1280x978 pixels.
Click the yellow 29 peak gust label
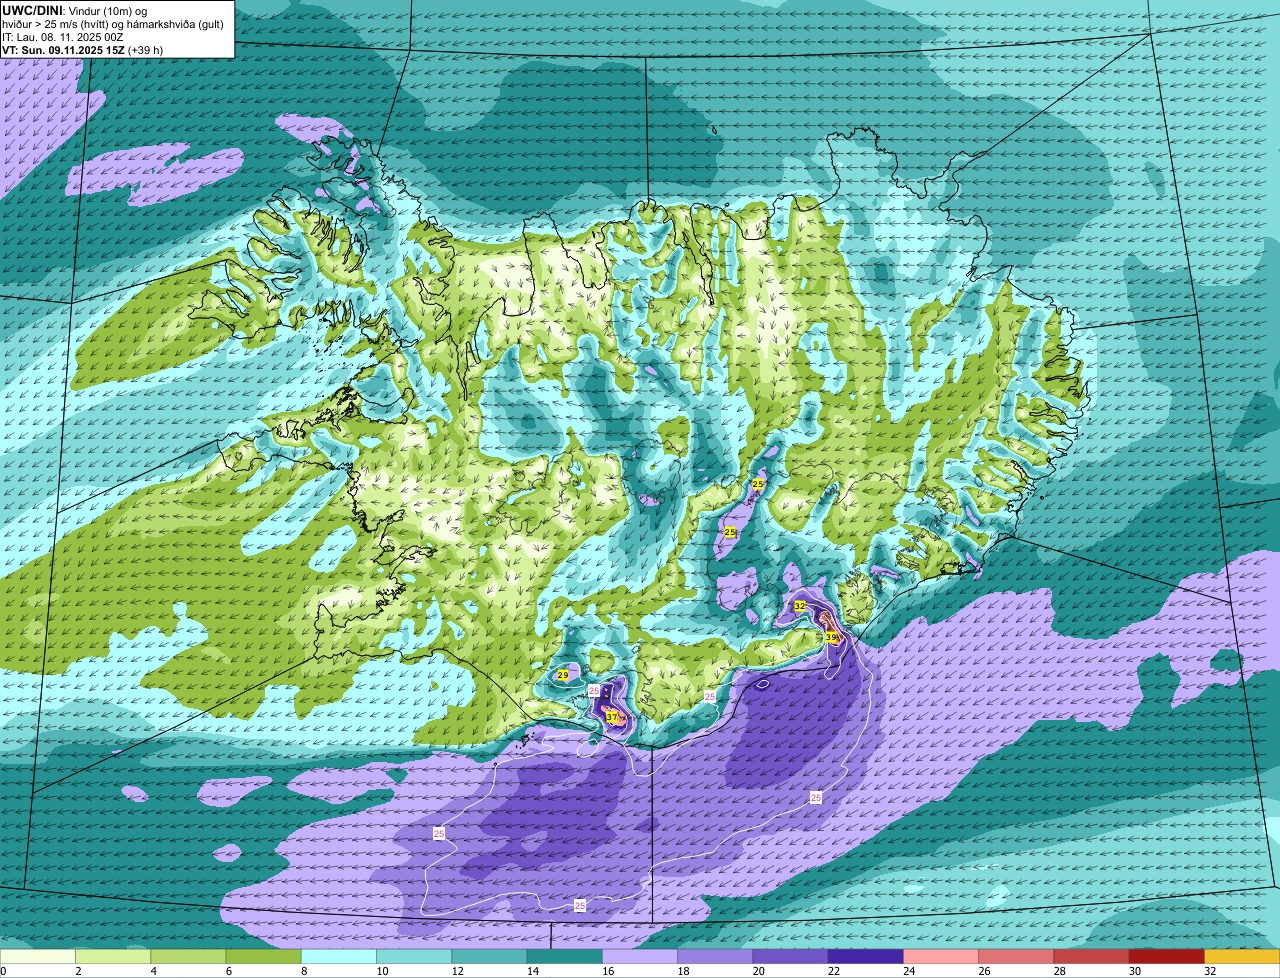563,676
